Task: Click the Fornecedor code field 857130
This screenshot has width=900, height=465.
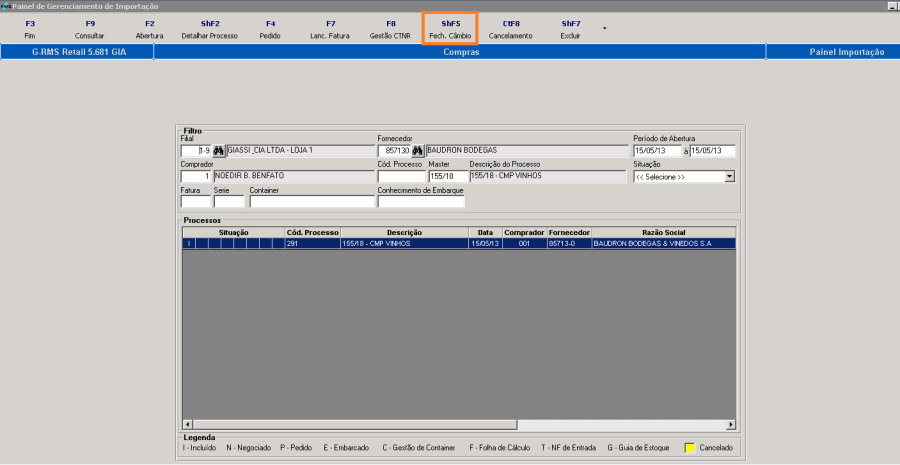Action: 394,151
